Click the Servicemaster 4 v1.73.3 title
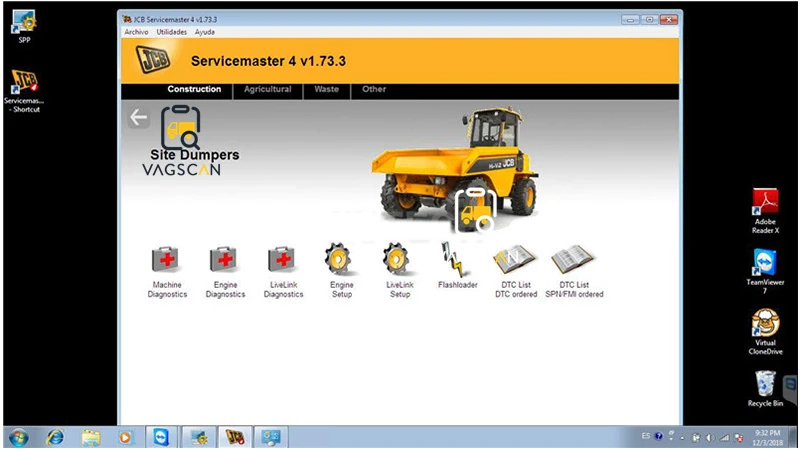The width and height of the screenshot is (800, 449). pos(268,61)
